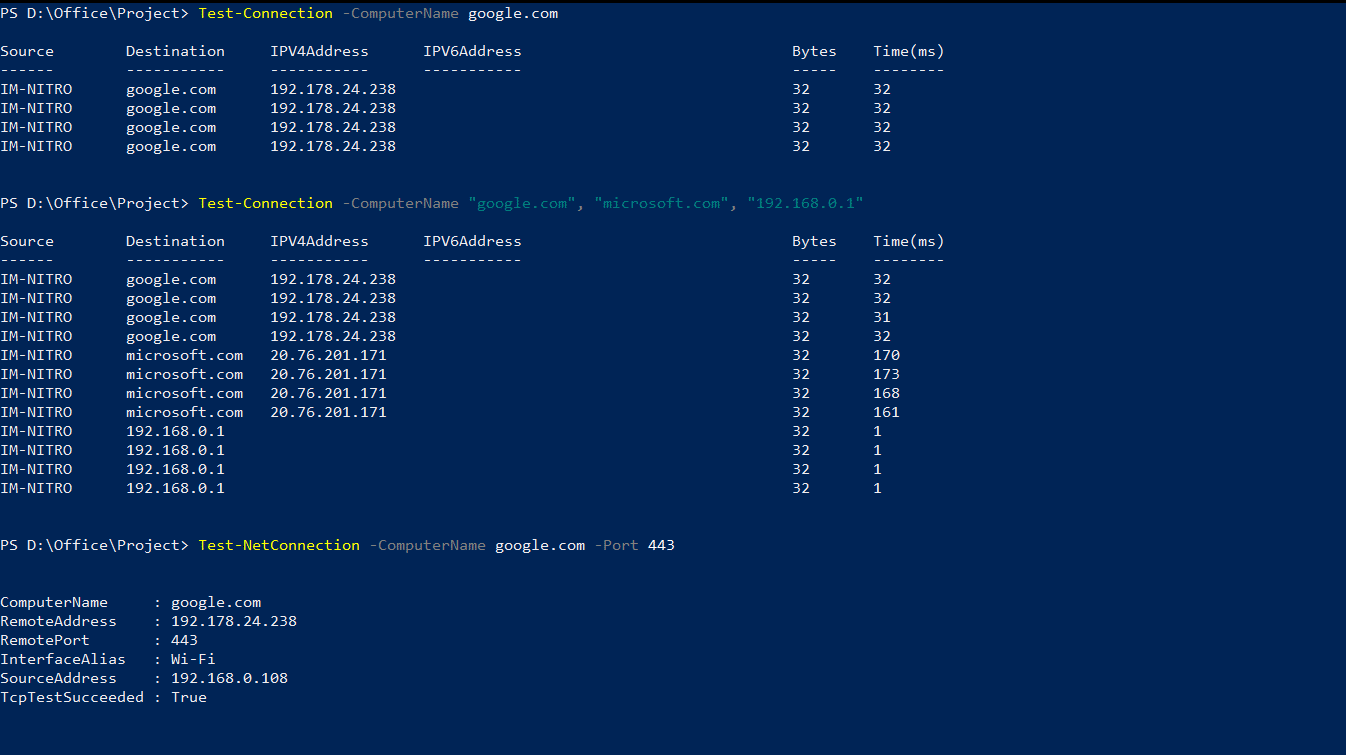Click the Bytes header in the first table
This screenshot has height=755, width=1346.
pos(814,51)
